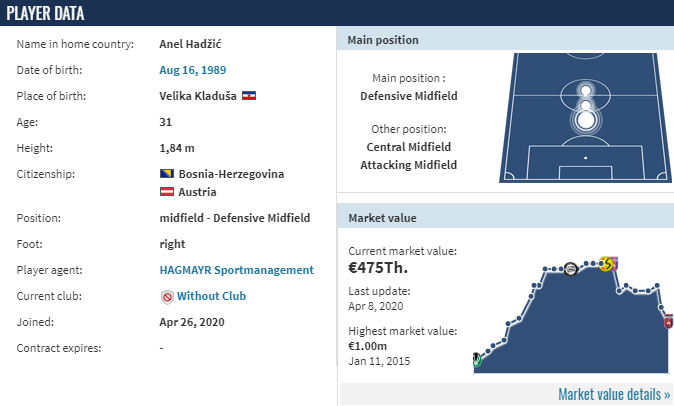674x406 pixels.
Task: Click the €475Th. current market value
Action: point(378,268)
